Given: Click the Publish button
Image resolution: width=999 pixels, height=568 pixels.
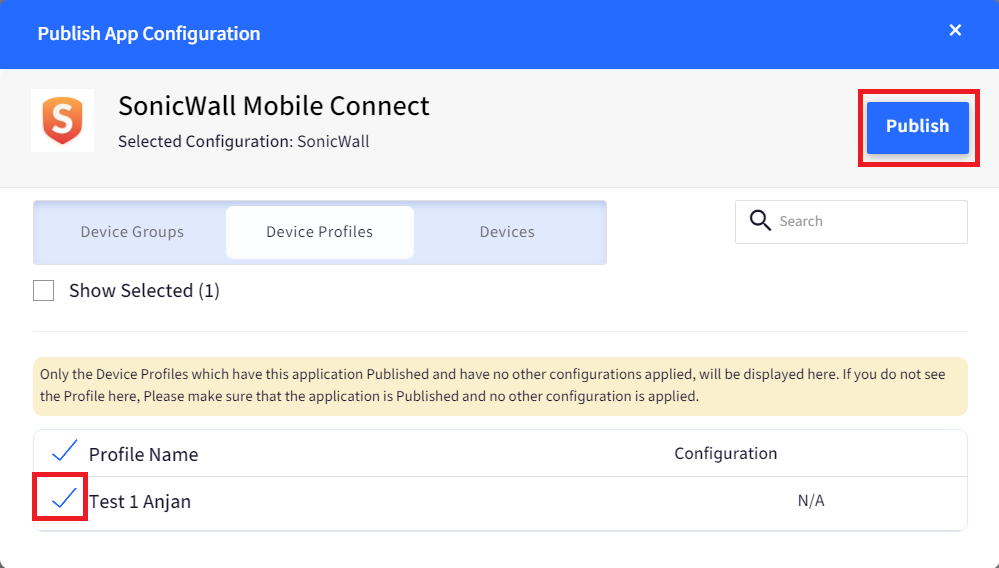Looking at the screenshot, I should (x=917, y=127).
